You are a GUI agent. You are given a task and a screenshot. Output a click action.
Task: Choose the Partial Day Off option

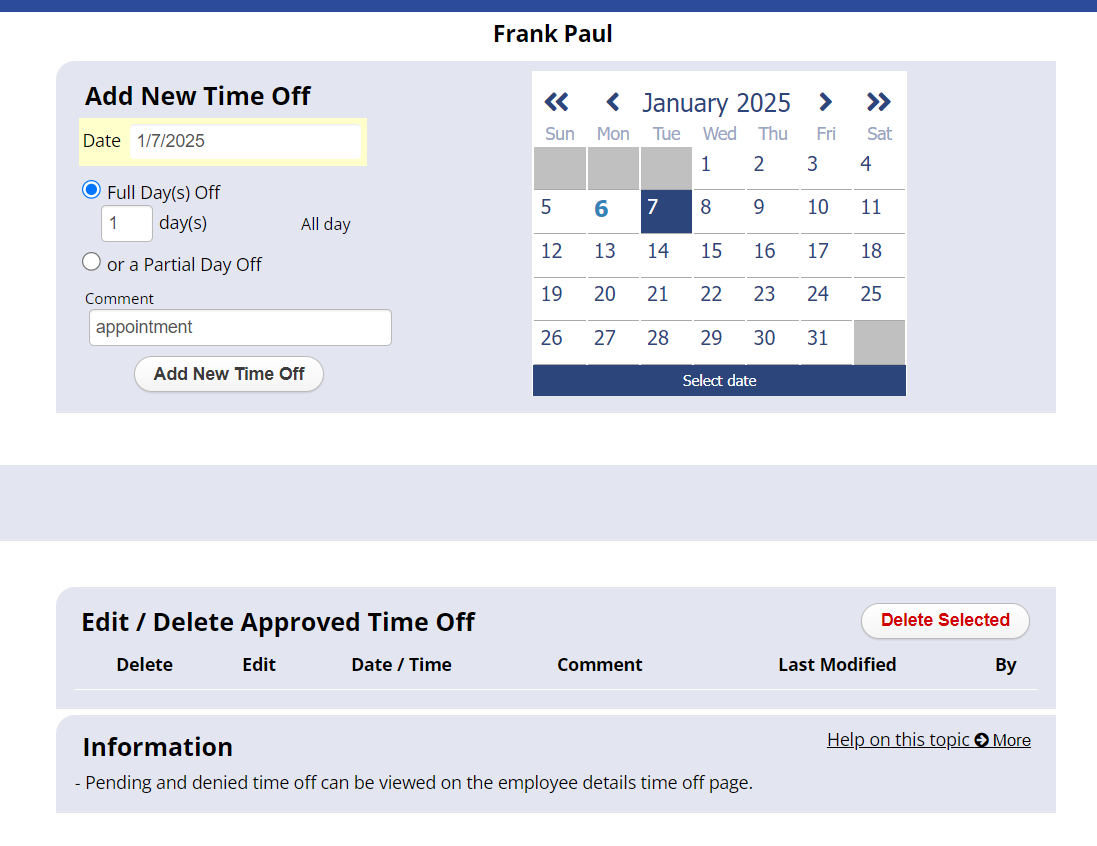(x=91, y=261)
